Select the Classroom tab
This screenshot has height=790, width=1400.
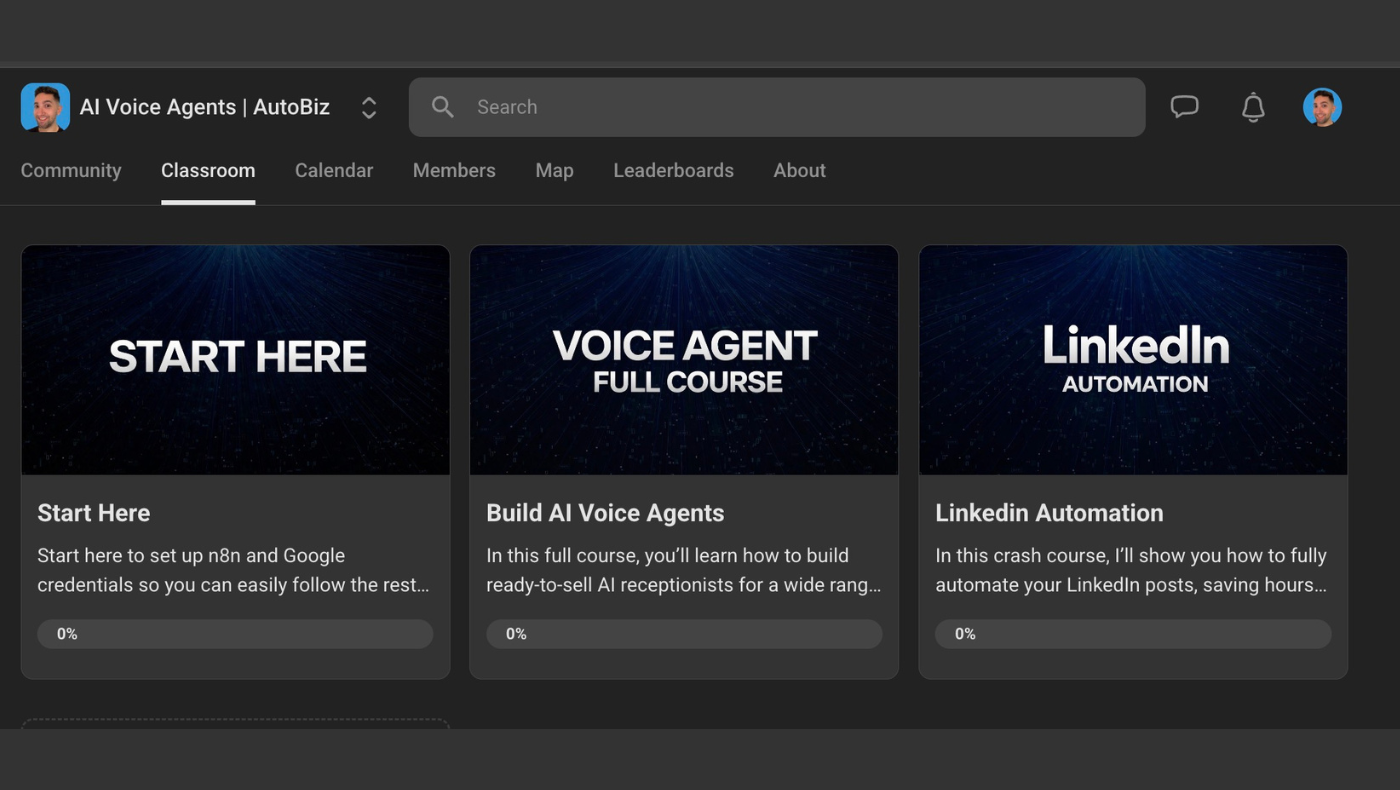click(x=208, y=171)
